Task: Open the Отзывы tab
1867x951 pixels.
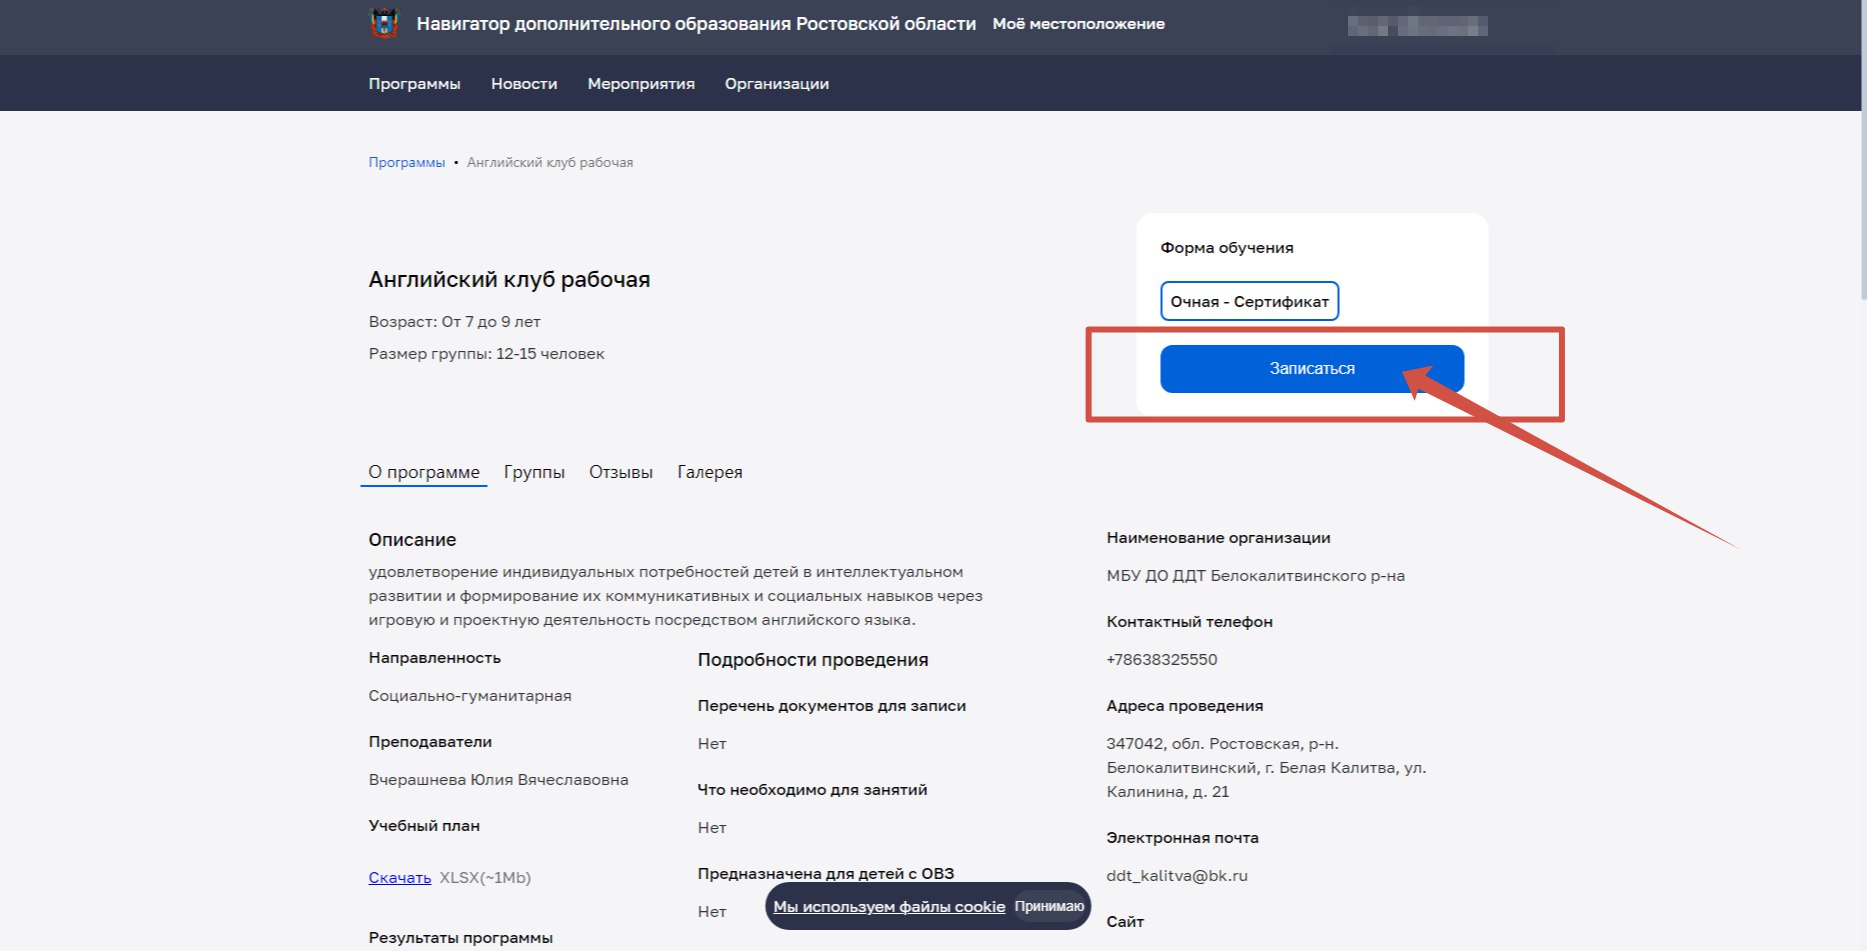Action: click(x=620, y=472)
